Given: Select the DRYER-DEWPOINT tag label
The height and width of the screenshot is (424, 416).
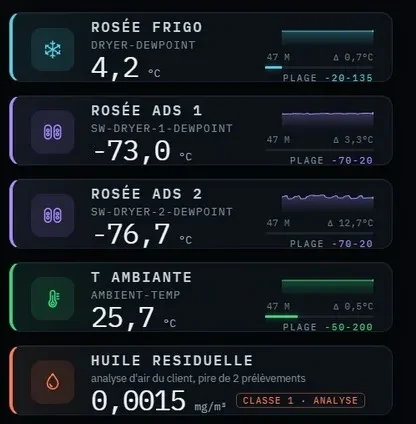Looking at the screenshot, I should (x=143, y=45).
